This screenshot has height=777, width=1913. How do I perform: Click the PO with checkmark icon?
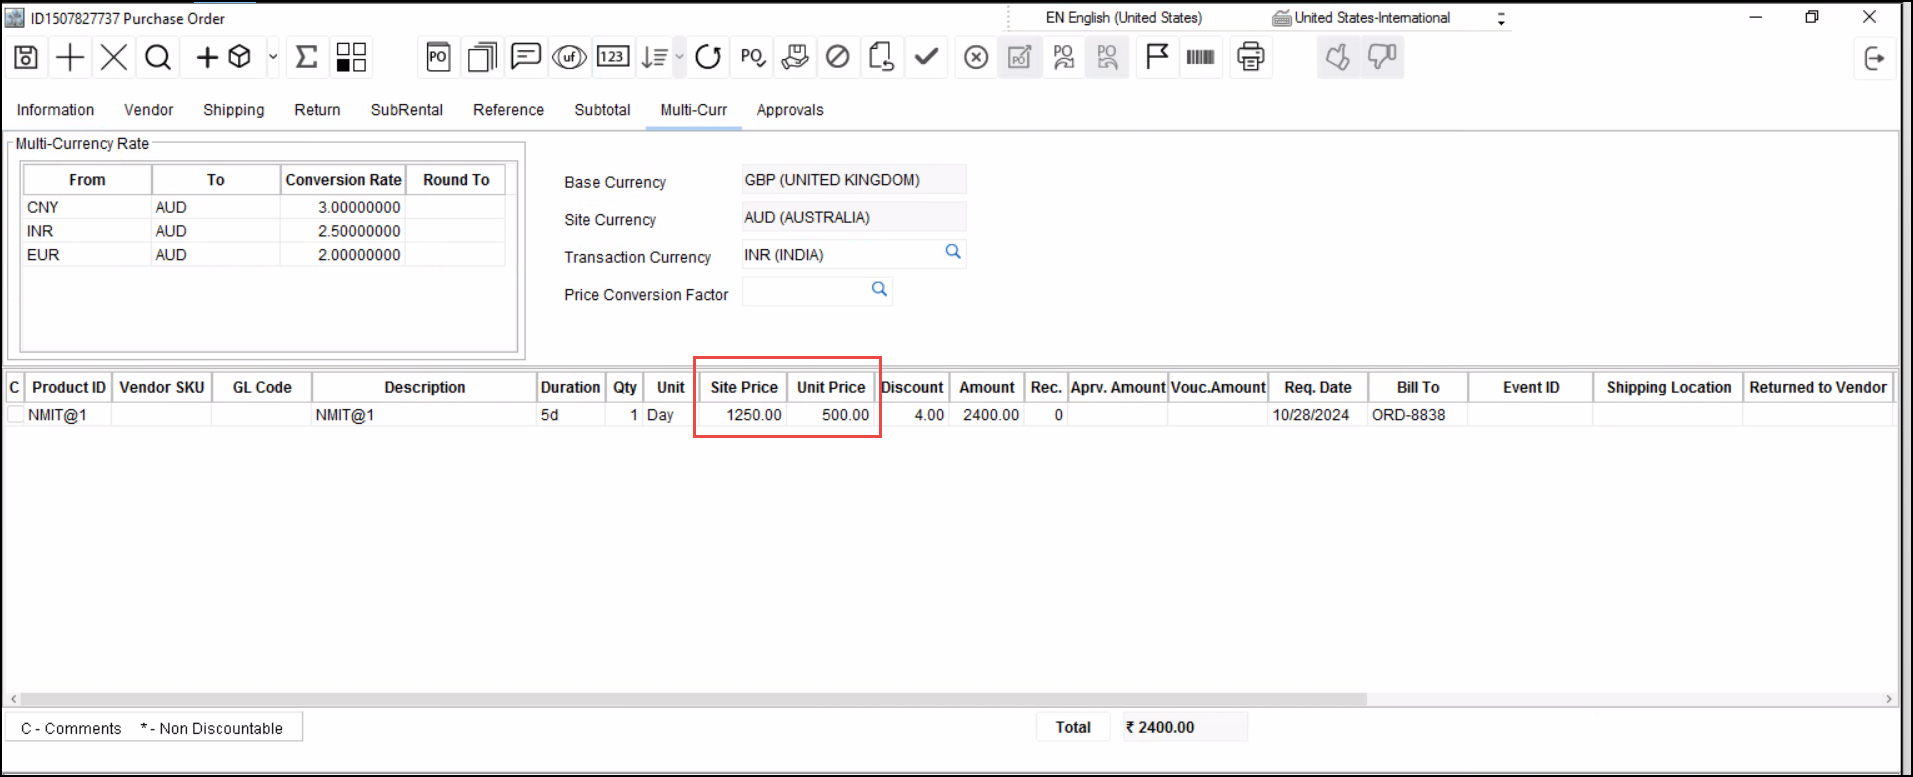(x=753, y=58)
